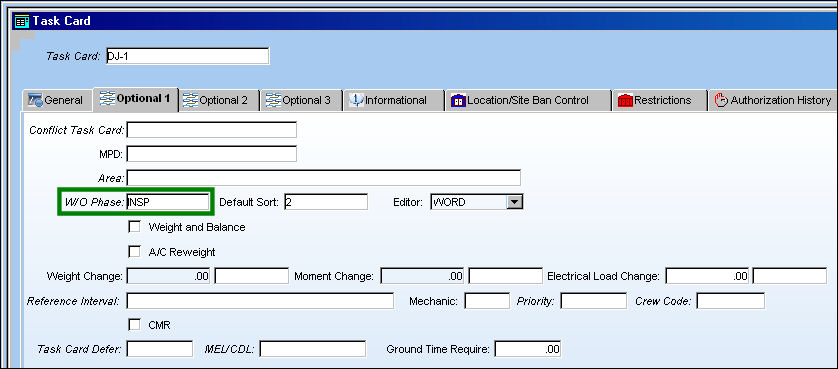Open Location/Site Ban Control tab
Screen dimensions: 838x369
tap(527, 100)
